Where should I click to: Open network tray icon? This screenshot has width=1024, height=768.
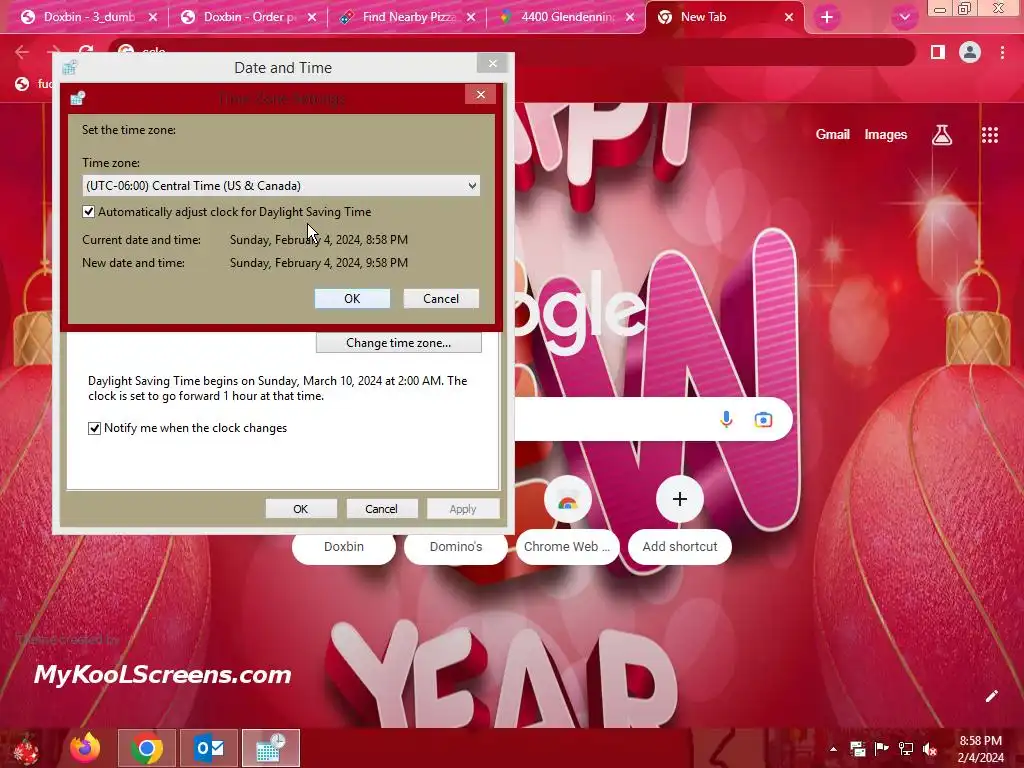point(906,749)
